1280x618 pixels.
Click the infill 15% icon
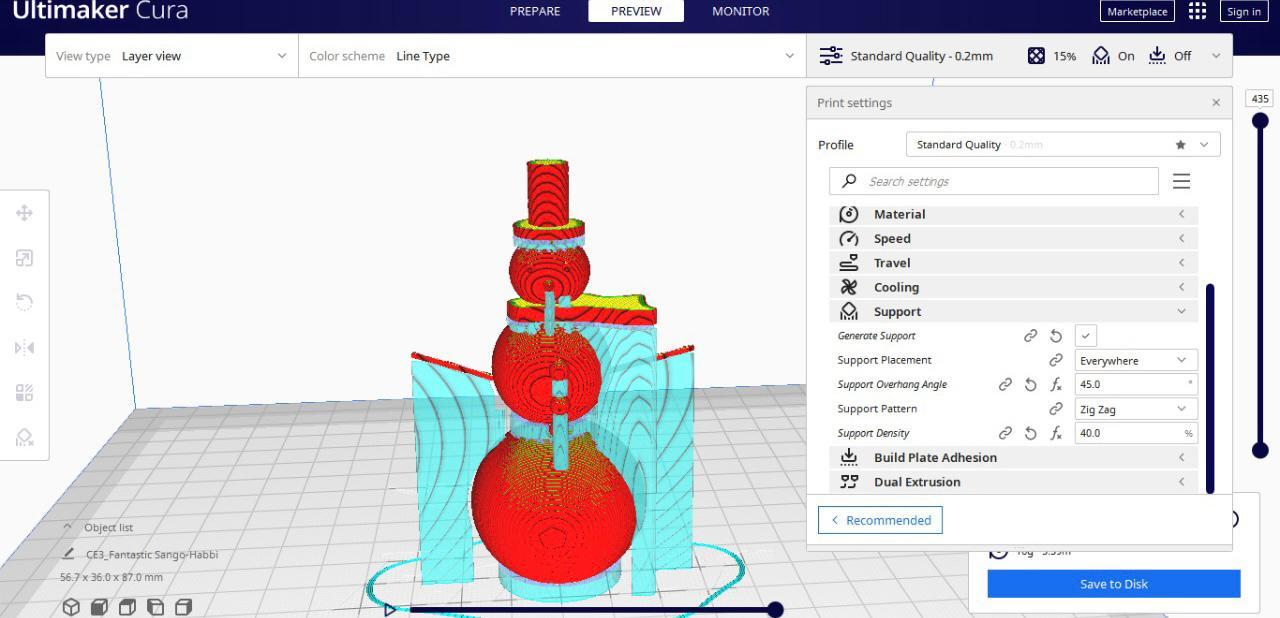[1036, 56]
